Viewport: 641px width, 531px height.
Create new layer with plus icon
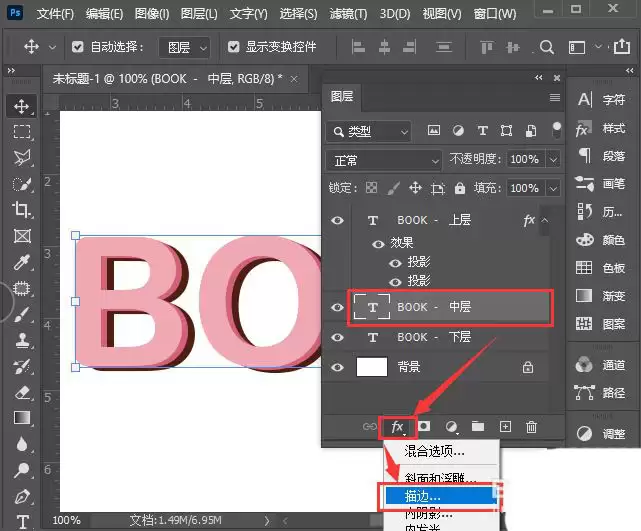[506, 427]
